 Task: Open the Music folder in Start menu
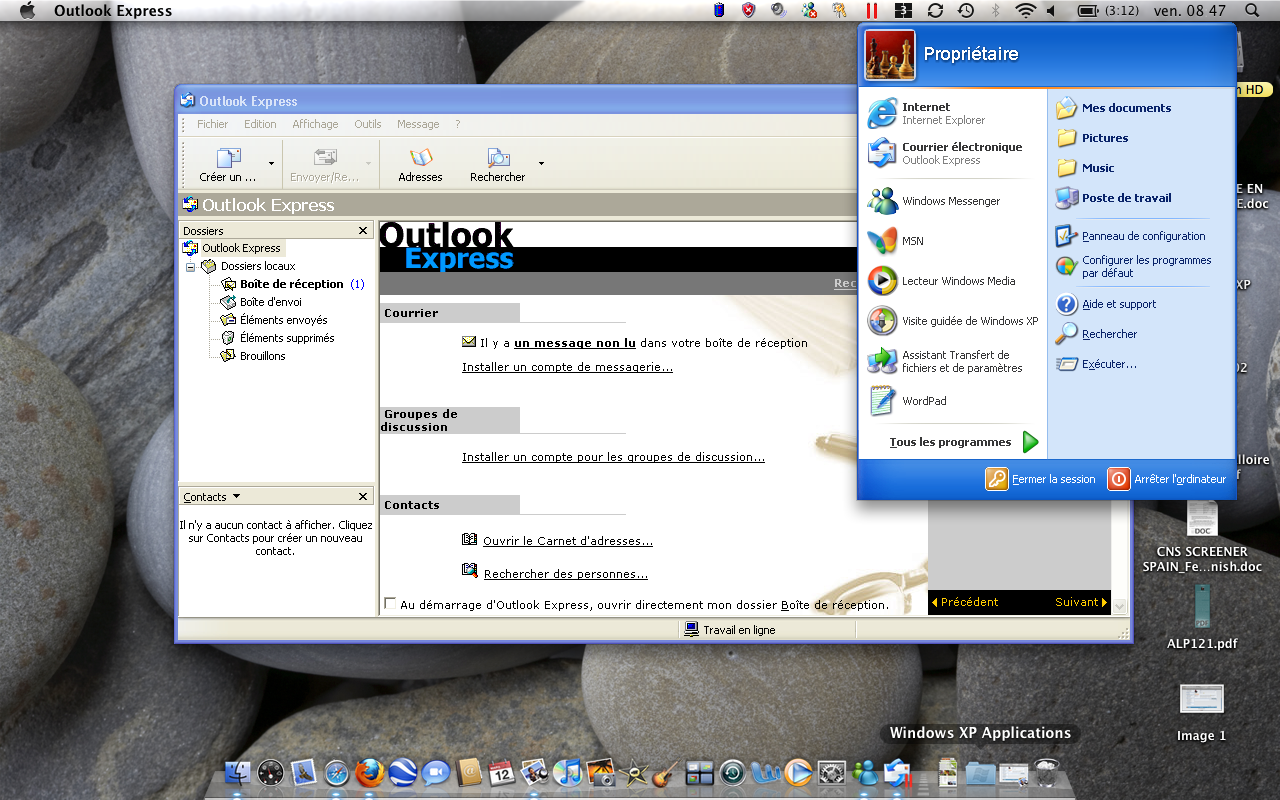click(x=1085, y=168)
